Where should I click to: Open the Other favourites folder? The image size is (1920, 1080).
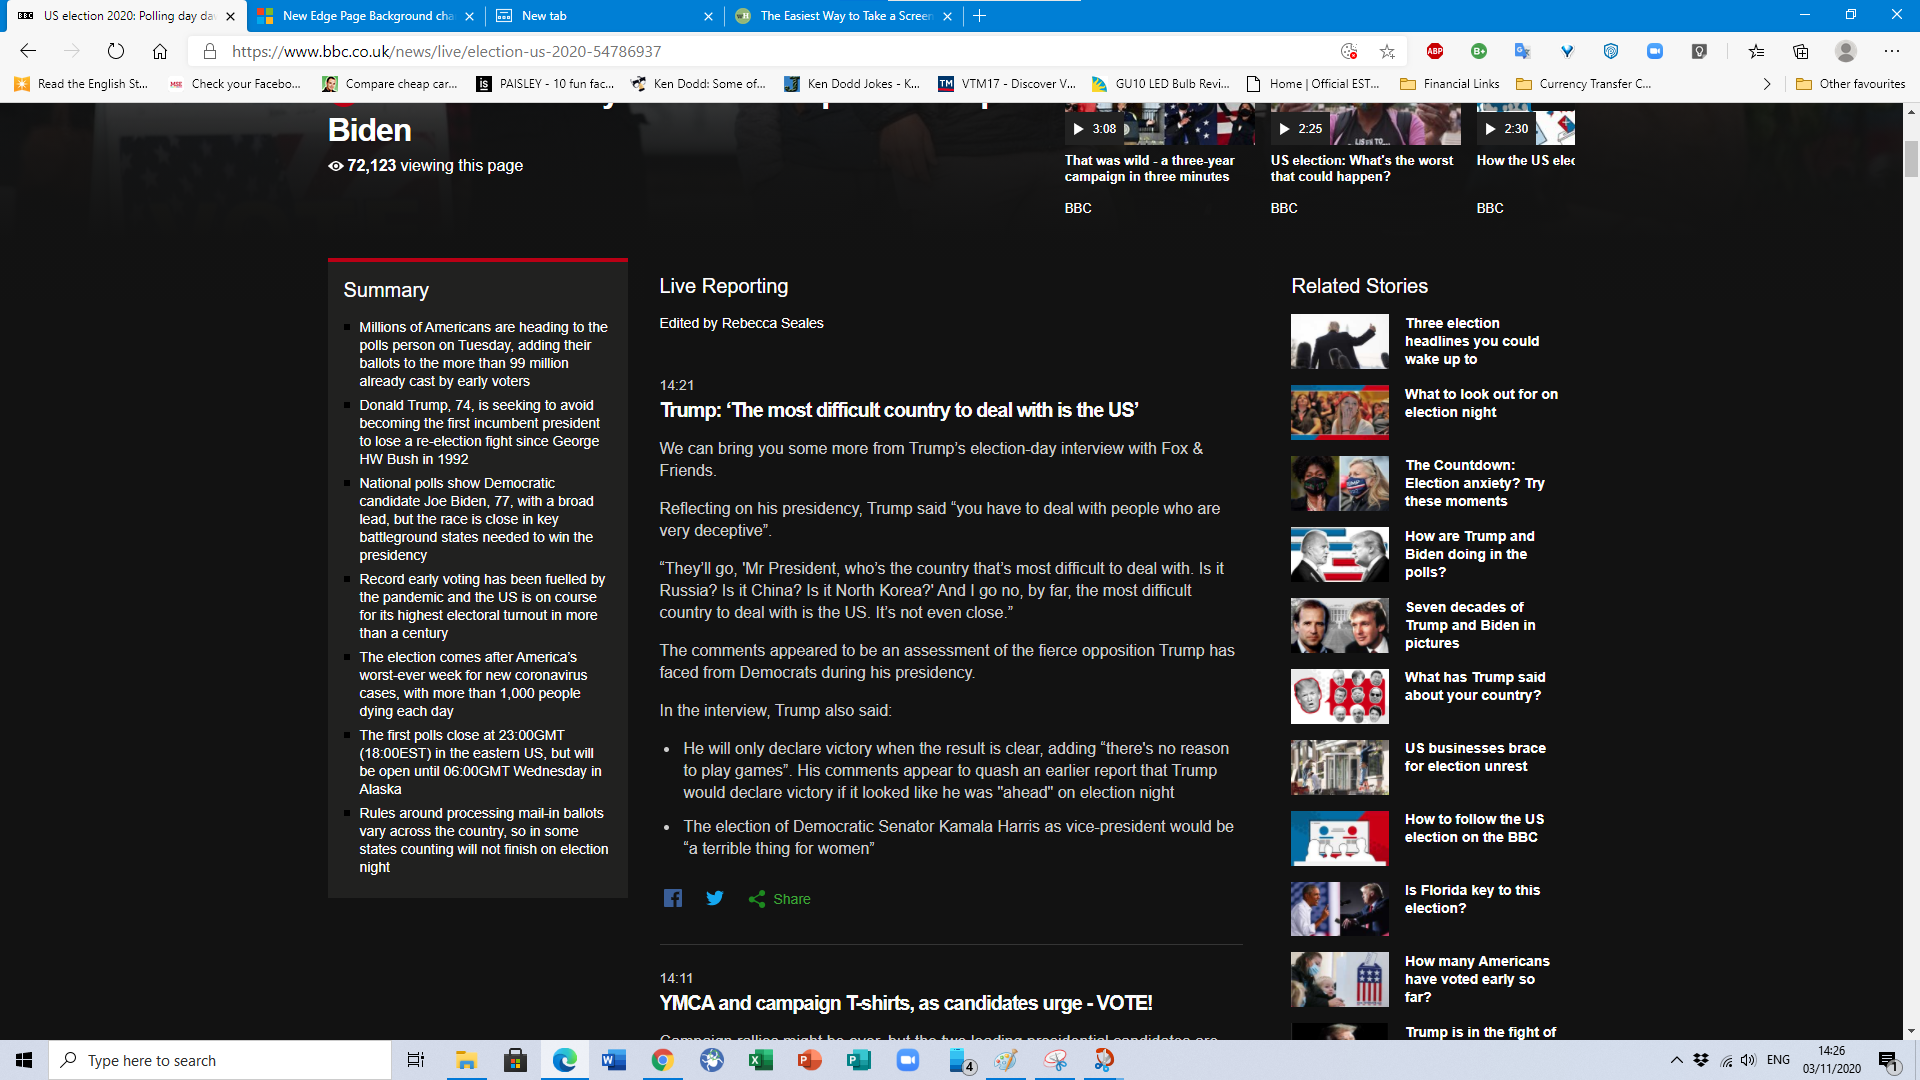[x=1851, y=84]
